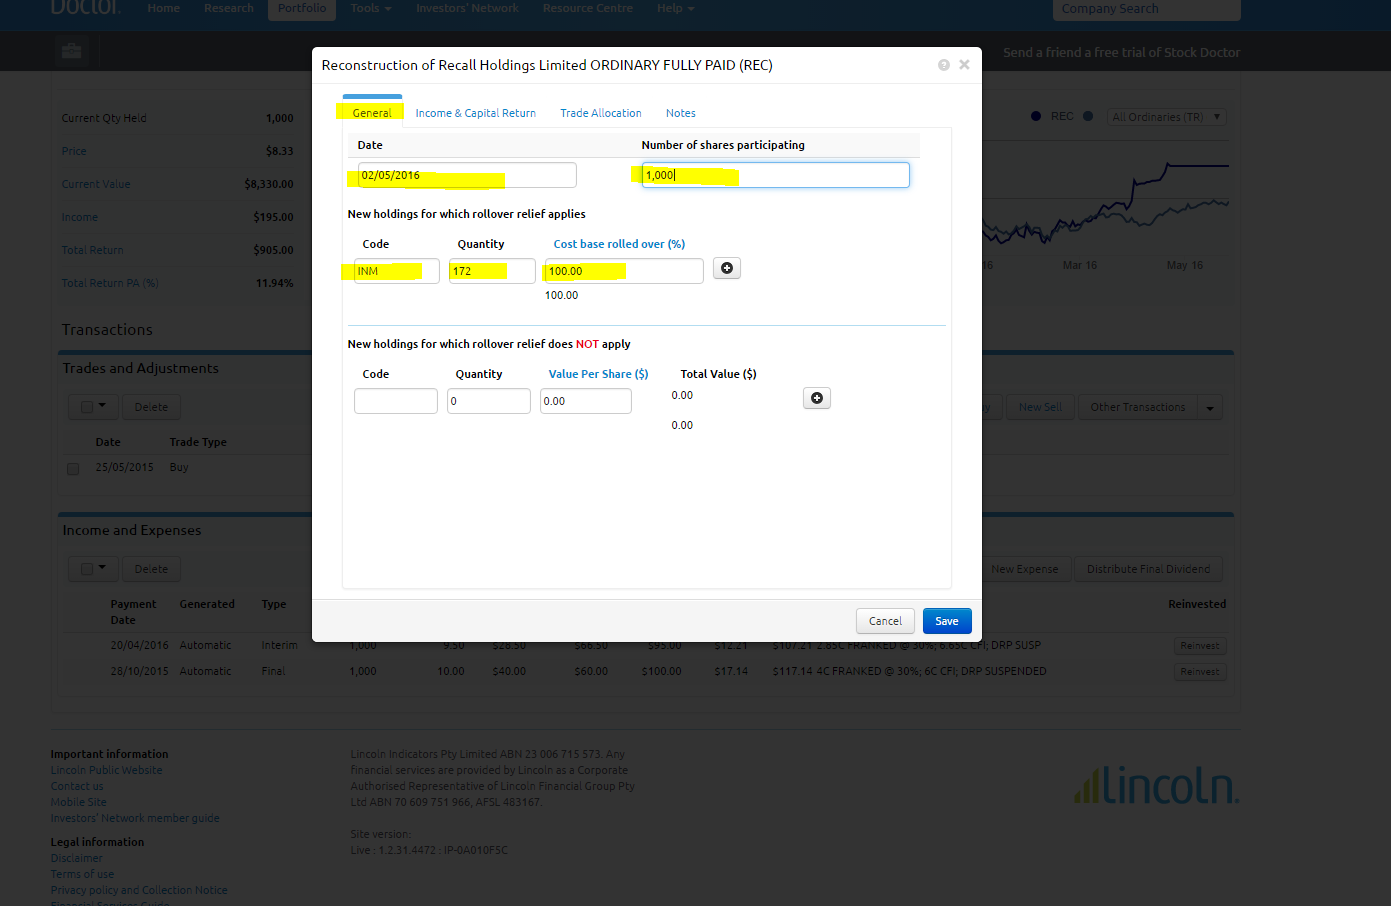Viewport: 1391px width, 906px height.
Task: Open the Research menu item
Action: (229, 8)
